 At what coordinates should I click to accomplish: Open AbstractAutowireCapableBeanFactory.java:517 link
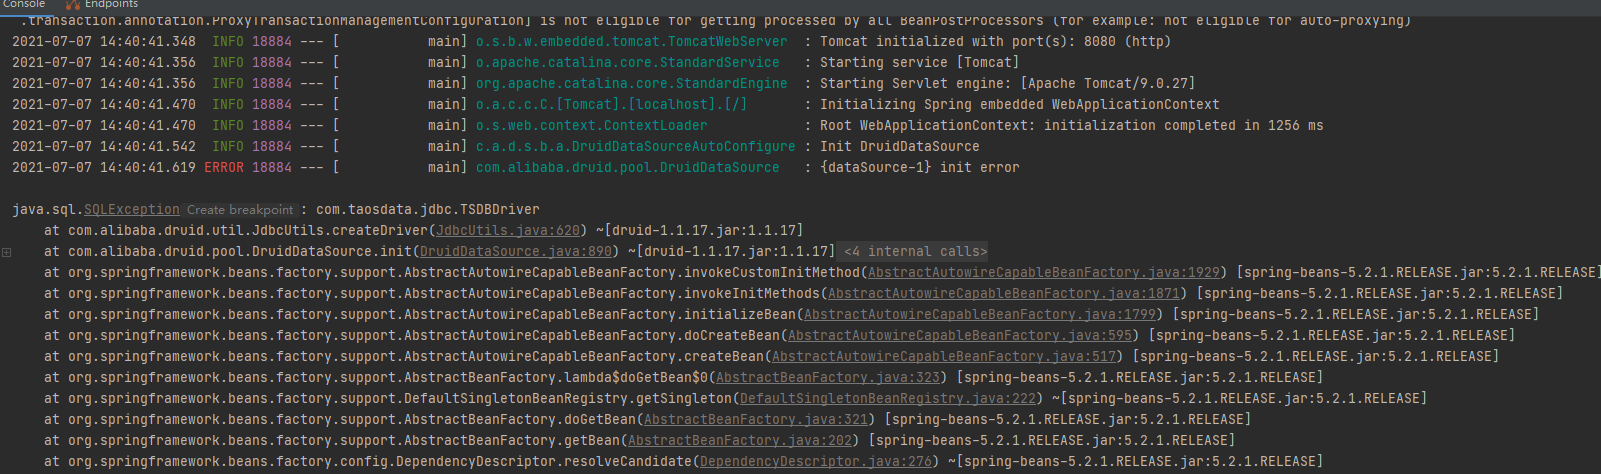click(944, 357)
